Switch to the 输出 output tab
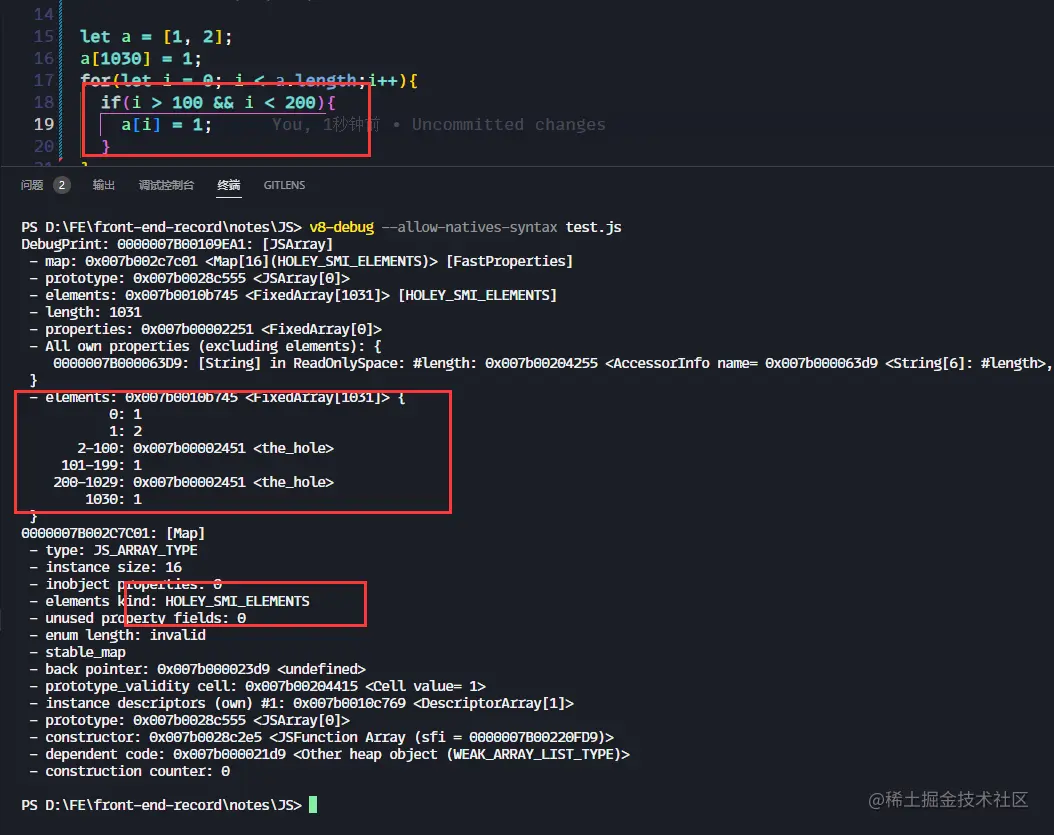 104,185
